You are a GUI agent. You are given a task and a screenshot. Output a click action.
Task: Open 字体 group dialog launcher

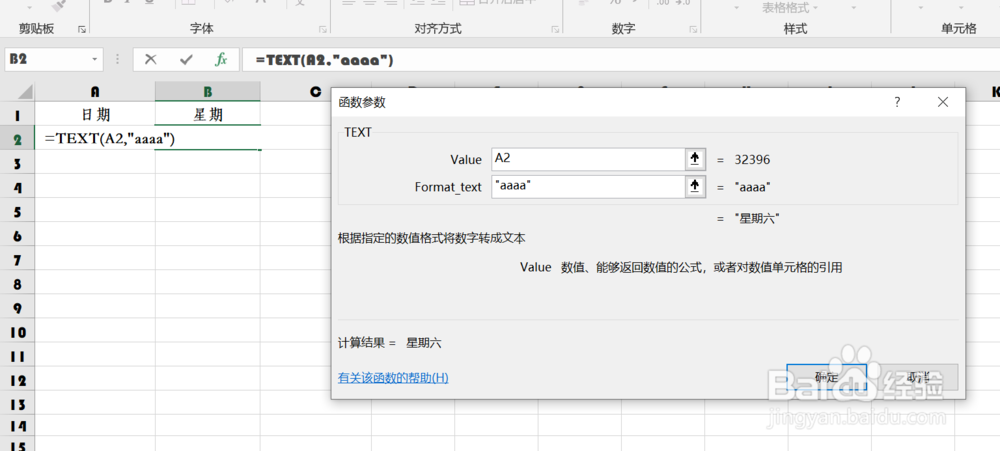click(323, 29)
